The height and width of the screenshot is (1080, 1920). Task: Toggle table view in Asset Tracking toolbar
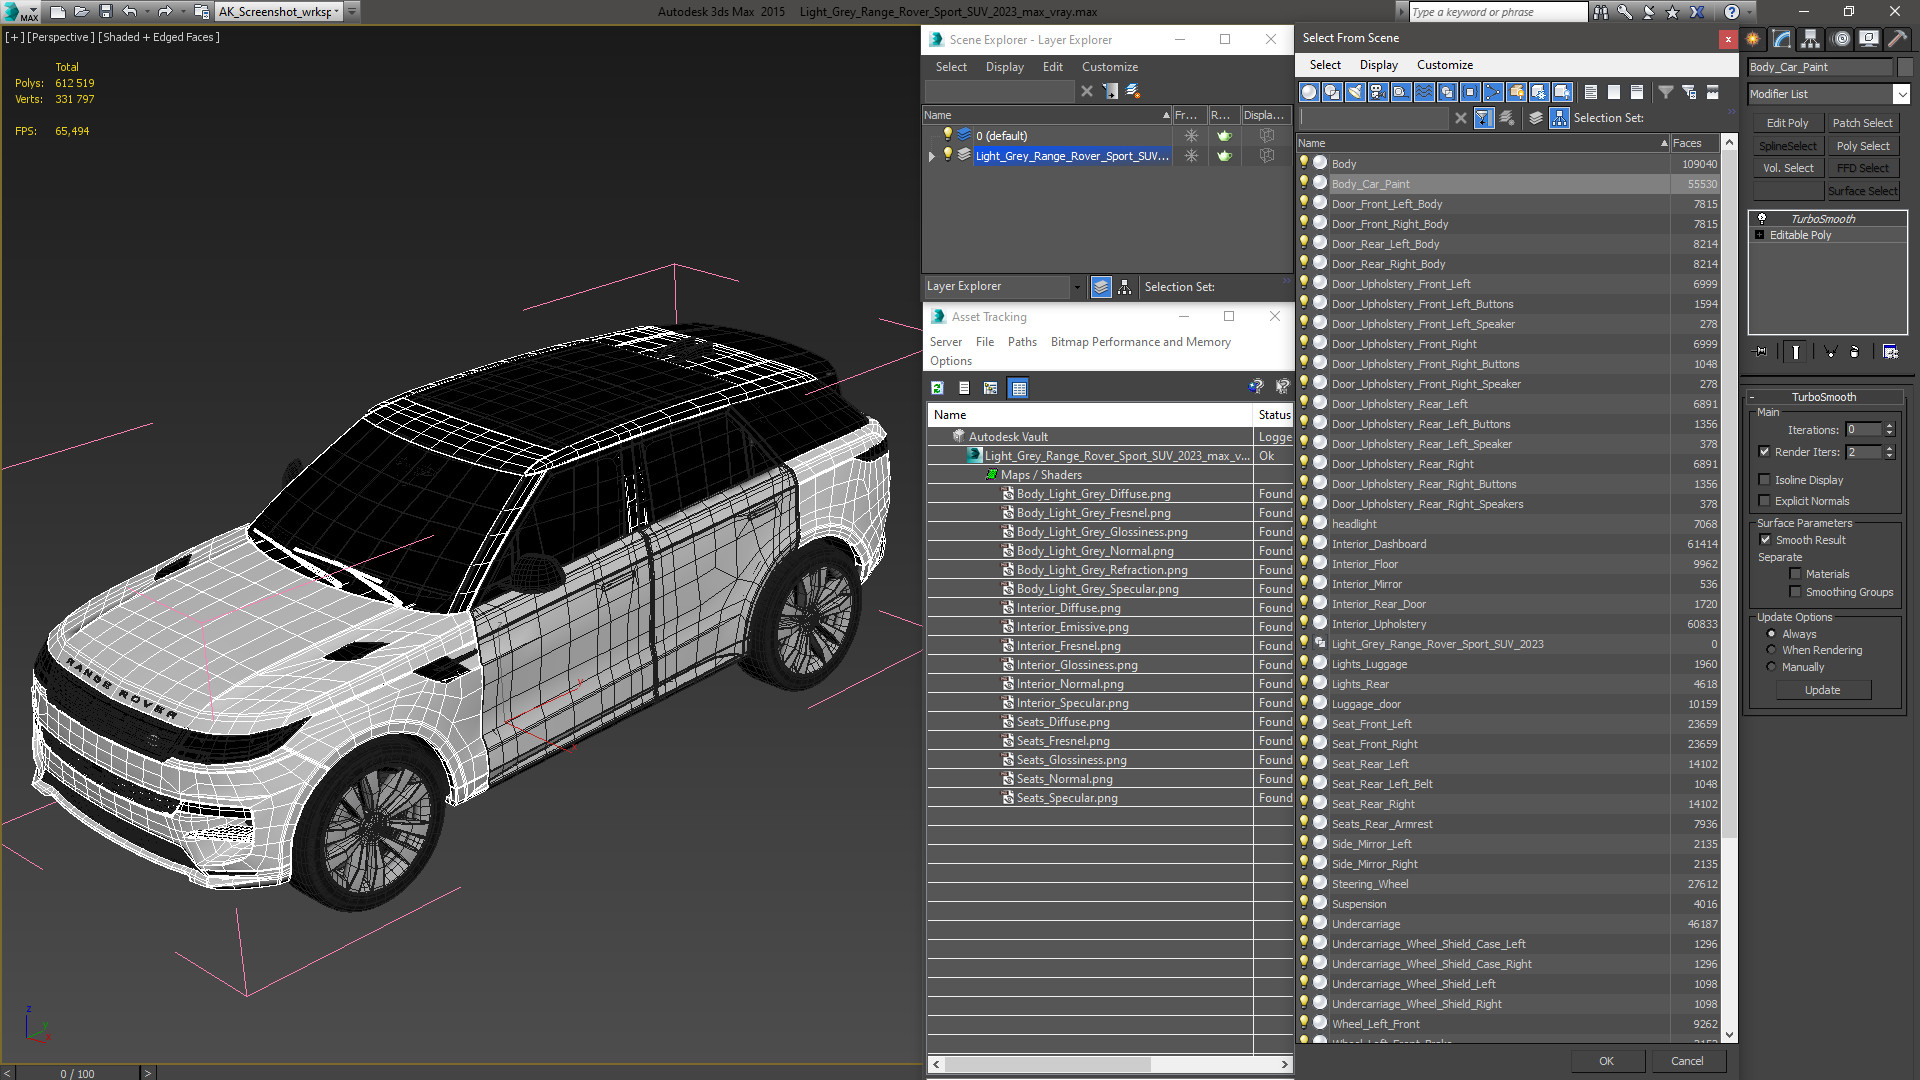point(1019,388)
